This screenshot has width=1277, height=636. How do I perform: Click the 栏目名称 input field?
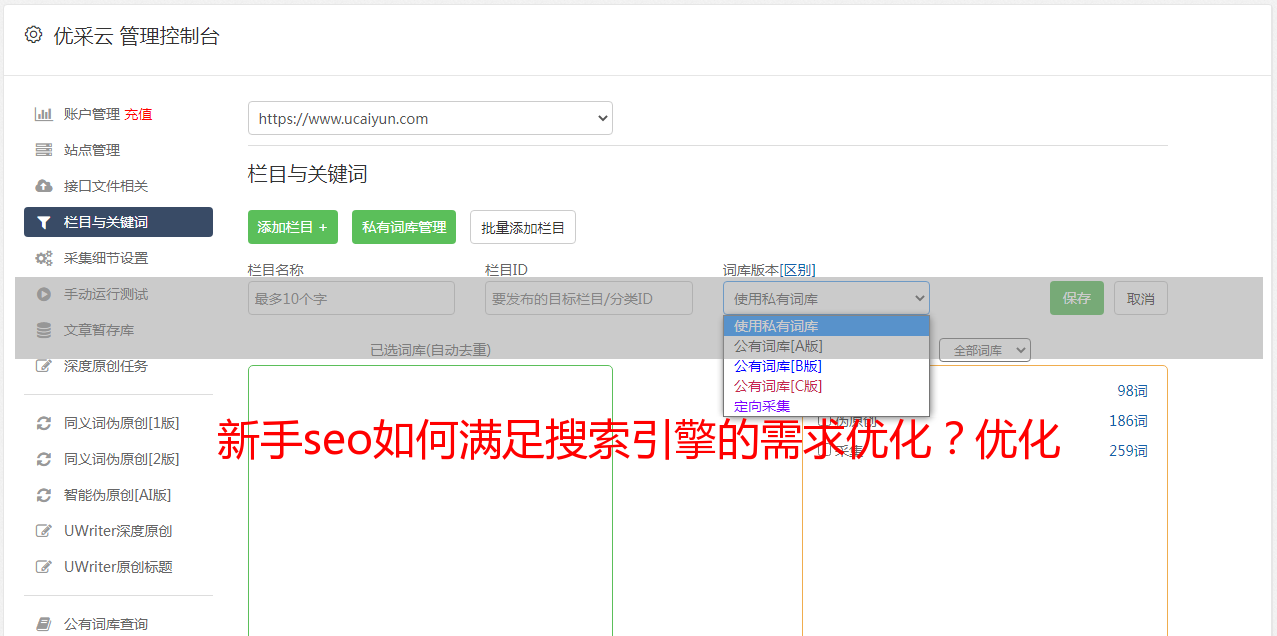pos(351,298)
